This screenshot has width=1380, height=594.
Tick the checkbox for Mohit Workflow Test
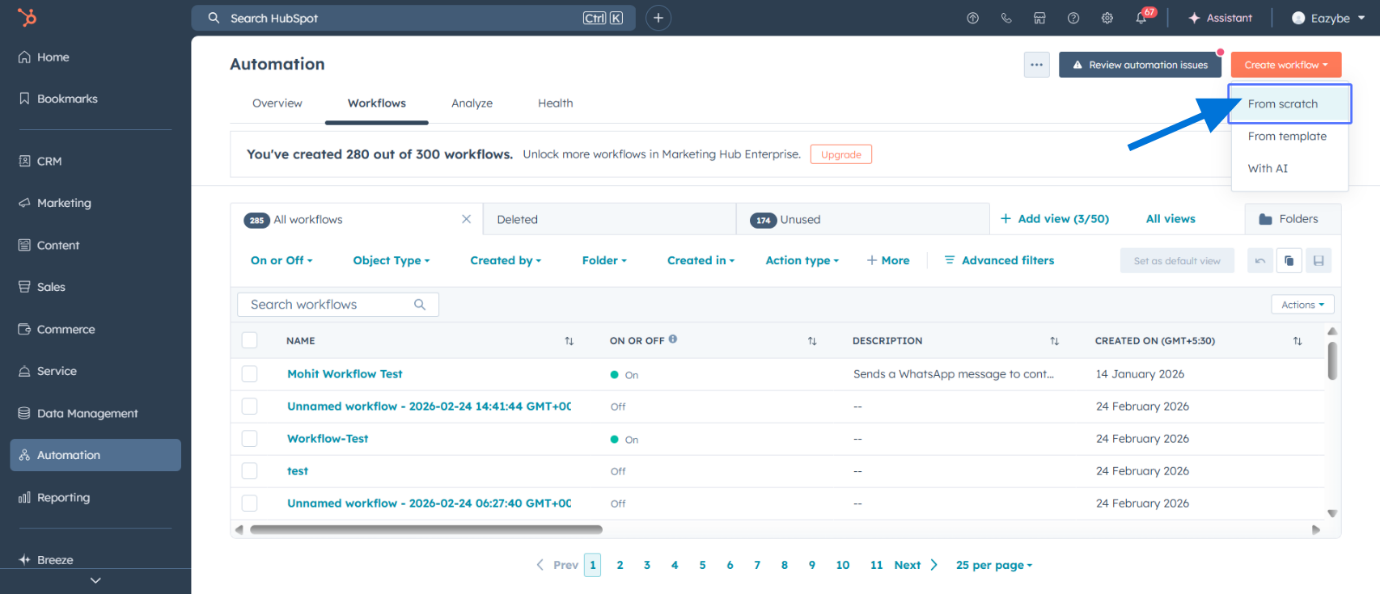(x=249, y=374)
